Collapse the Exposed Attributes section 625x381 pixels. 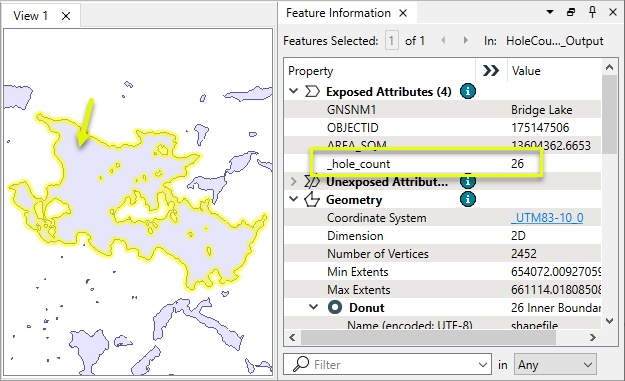point(293,91)
